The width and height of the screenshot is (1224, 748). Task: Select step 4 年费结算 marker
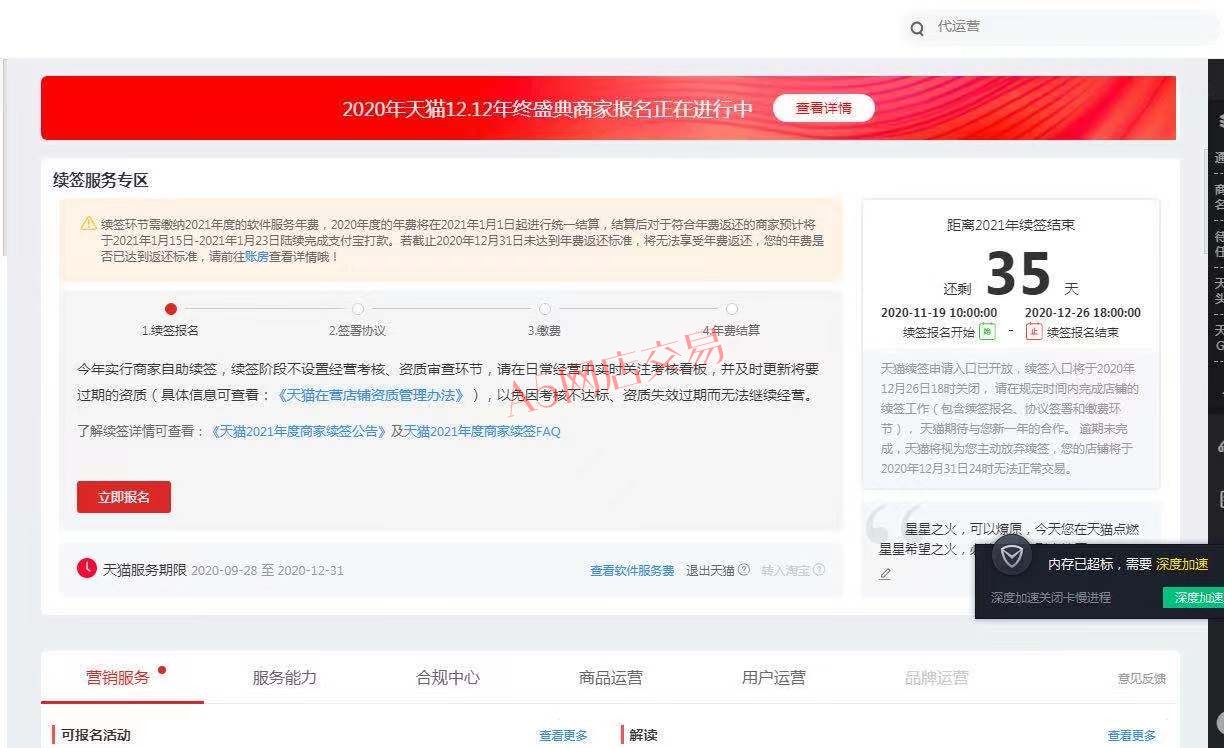[x=732, y=309]
